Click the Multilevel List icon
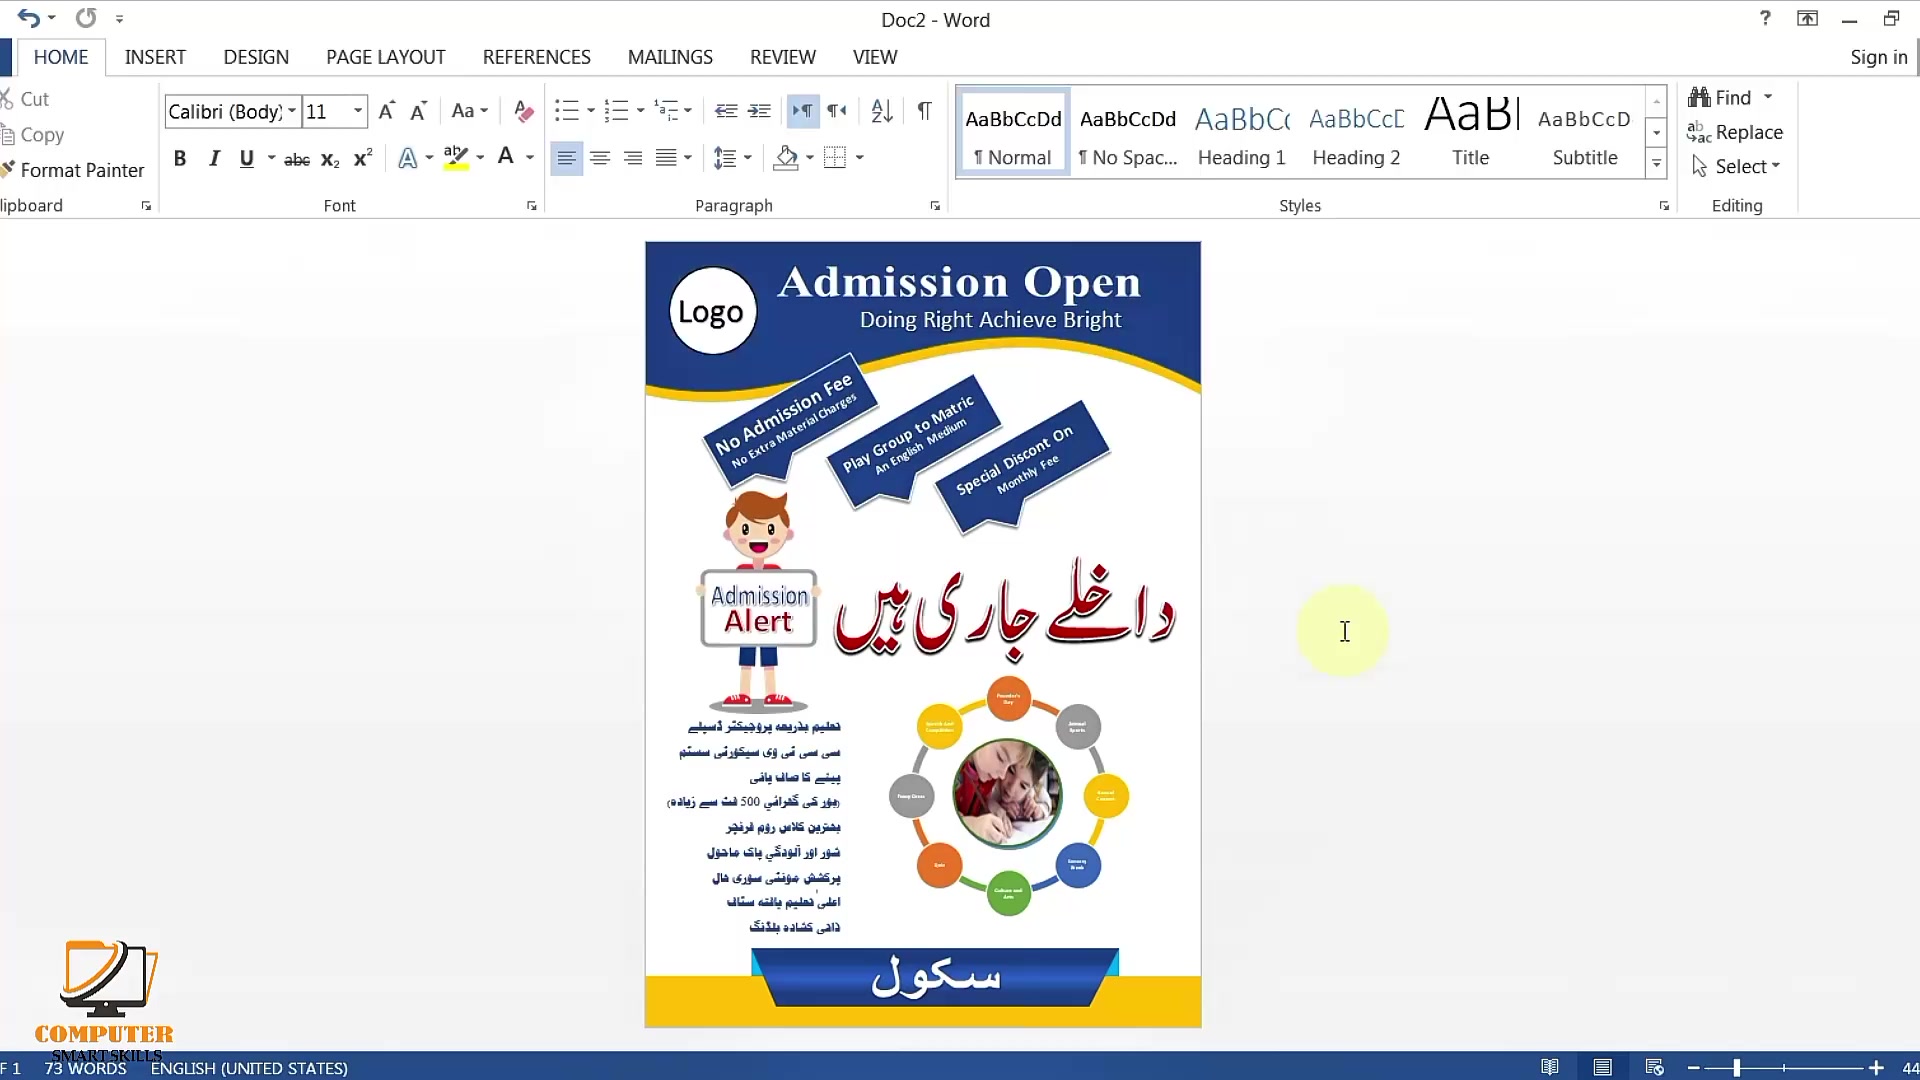Viewport: 1920px width, 1080px height. pos(666,111)
